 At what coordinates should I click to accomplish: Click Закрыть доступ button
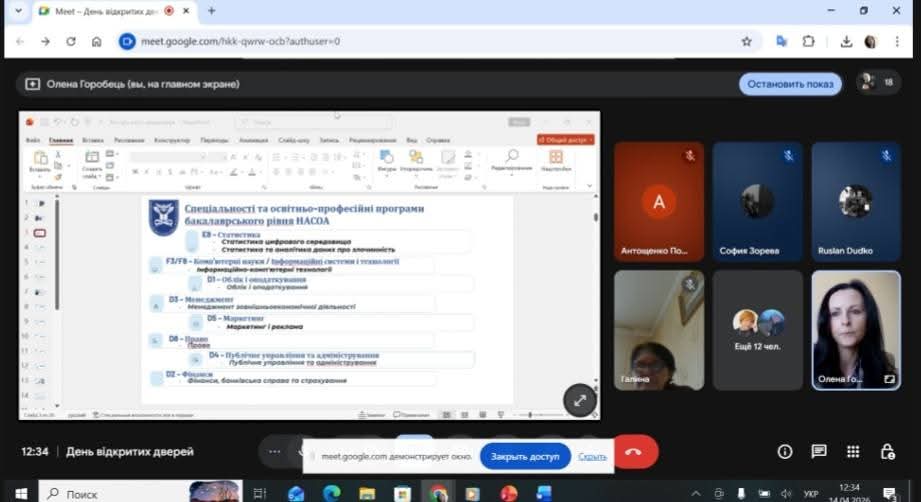(525, 456)
